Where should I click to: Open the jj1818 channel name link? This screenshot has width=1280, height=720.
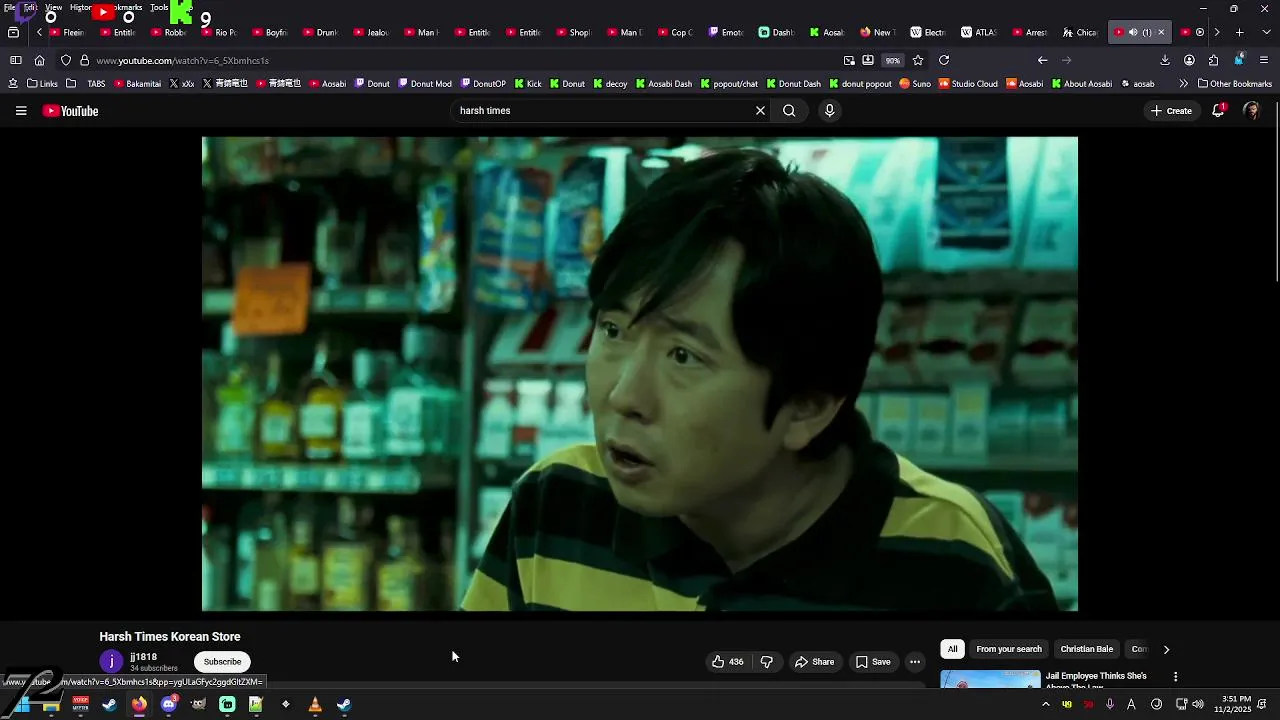coord(143,657)
